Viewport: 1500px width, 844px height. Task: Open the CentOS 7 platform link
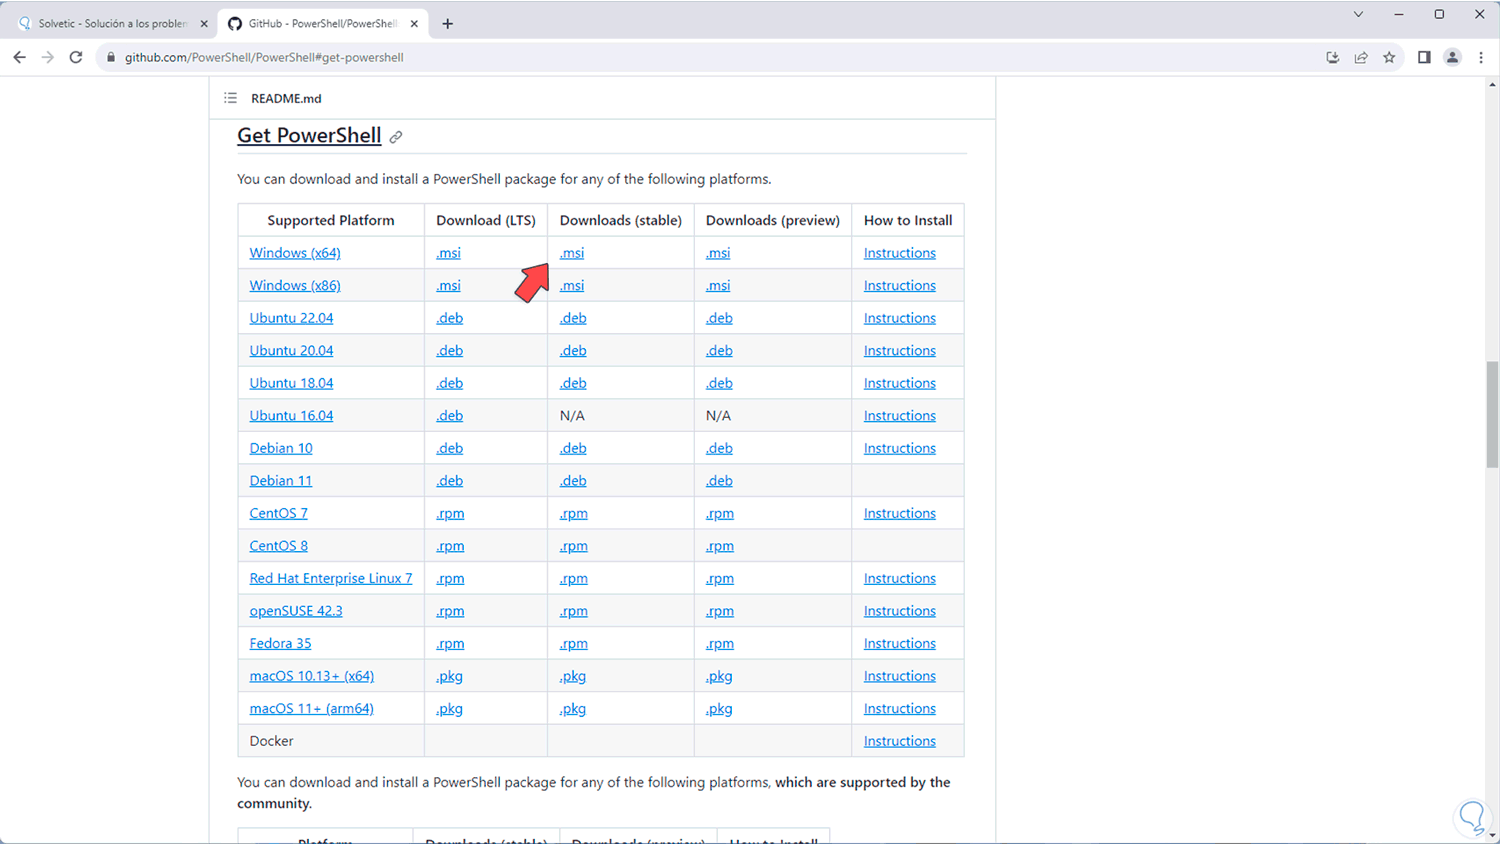click(x=278, y=513)
